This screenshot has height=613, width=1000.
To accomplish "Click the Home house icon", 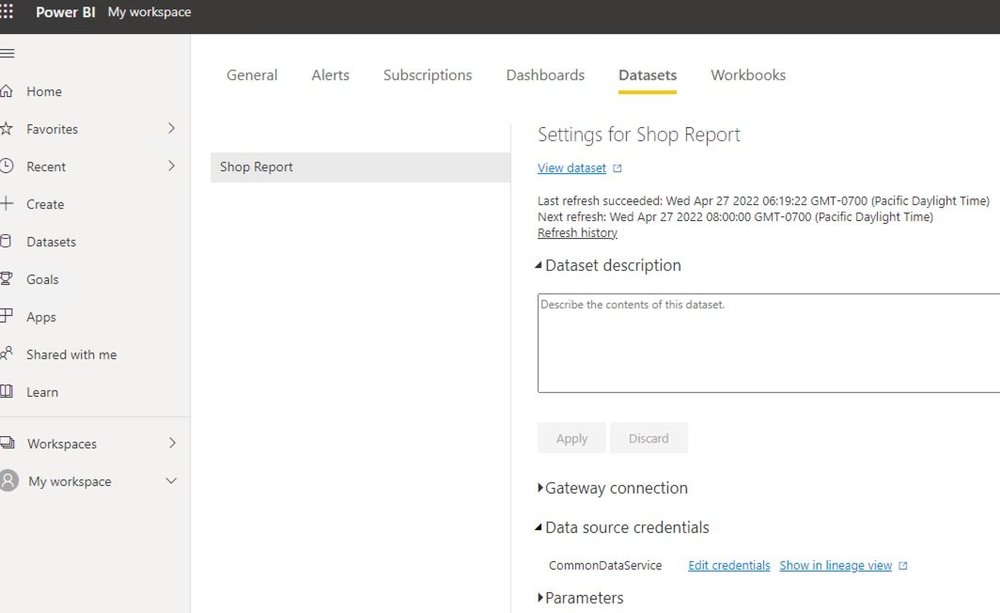I will (6, 91).
